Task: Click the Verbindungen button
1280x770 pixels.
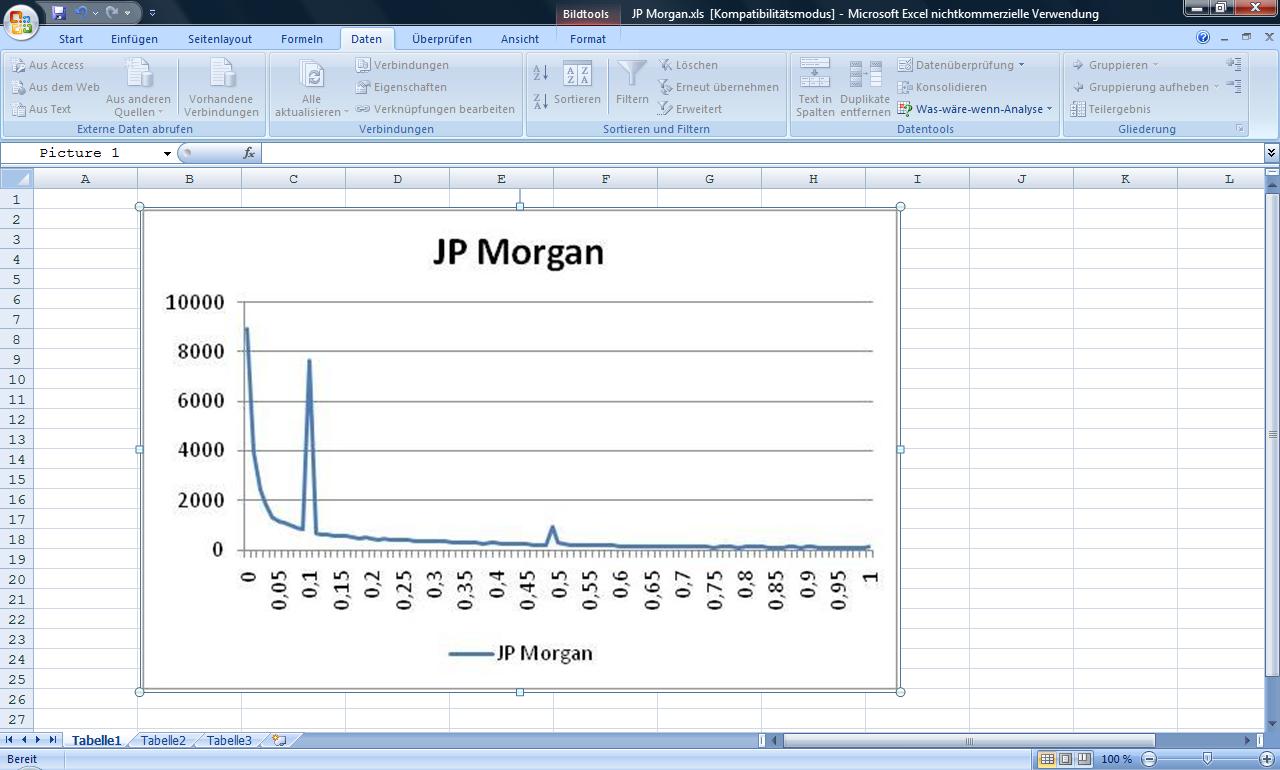Action: point(402,65)
